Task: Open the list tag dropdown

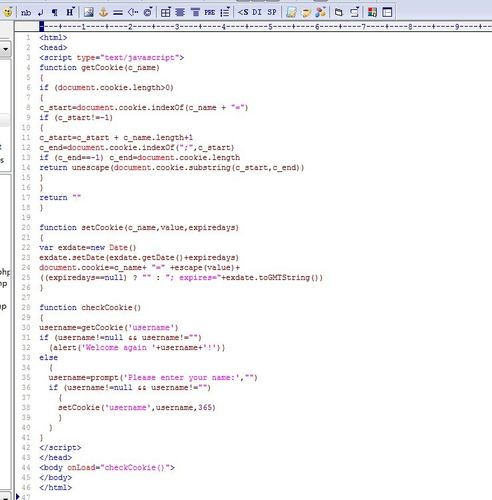Action: click(225, 12)
